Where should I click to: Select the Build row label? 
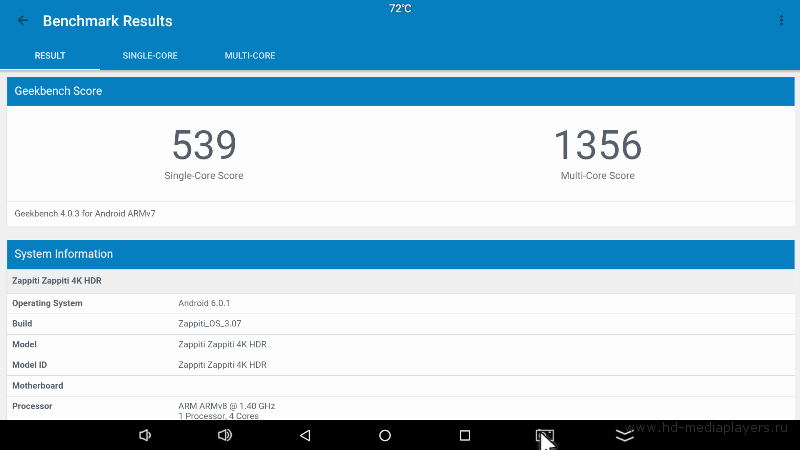[22, 323]
